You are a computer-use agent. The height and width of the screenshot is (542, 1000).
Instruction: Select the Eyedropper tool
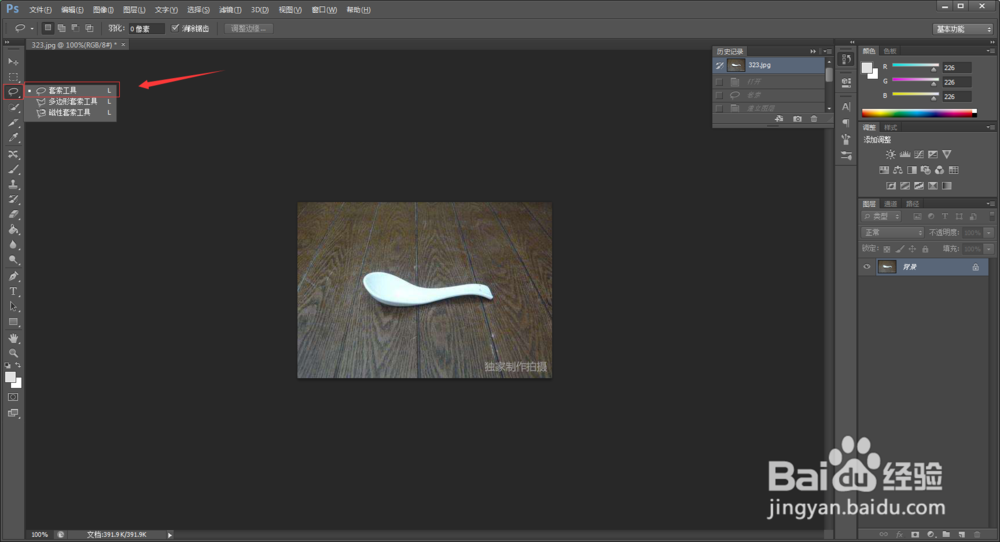click(x=13, y=138)
